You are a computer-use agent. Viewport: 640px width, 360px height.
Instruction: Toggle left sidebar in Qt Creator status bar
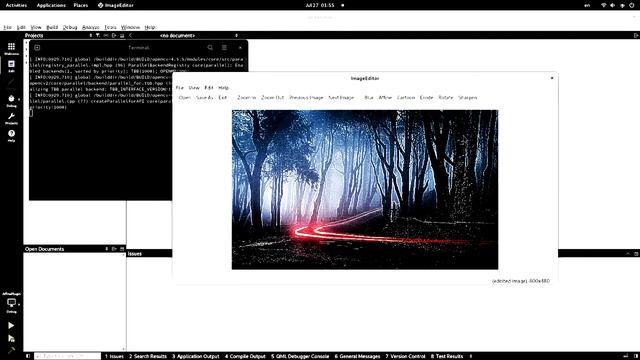click(28, 356)
